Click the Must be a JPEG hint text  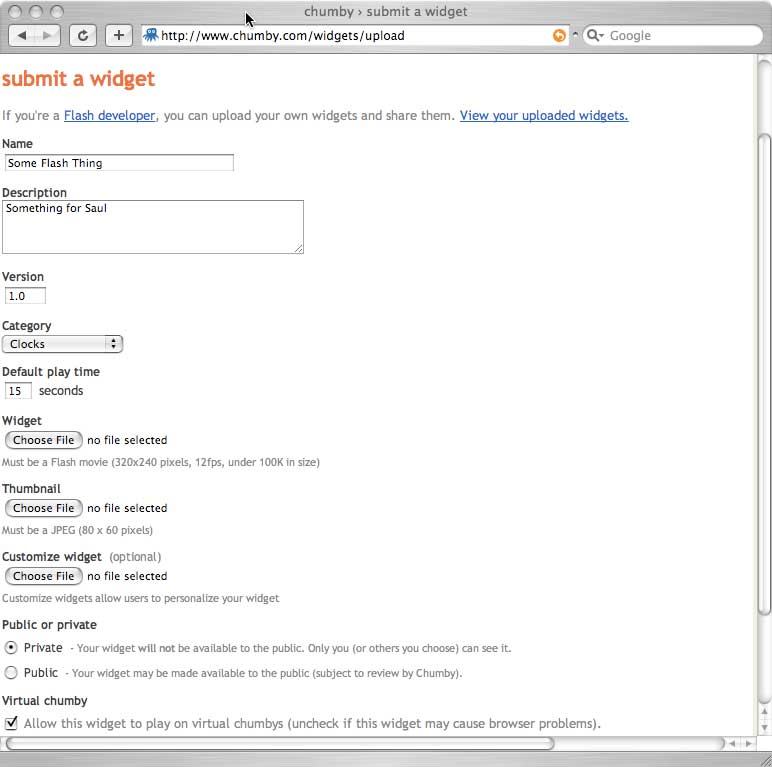pos(77,530)
